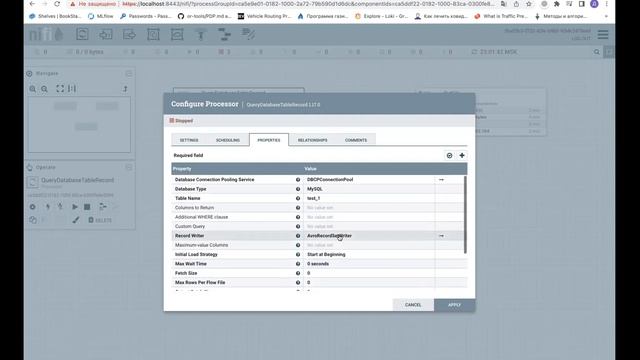Bookmark page with star icon

click(529, 4)
